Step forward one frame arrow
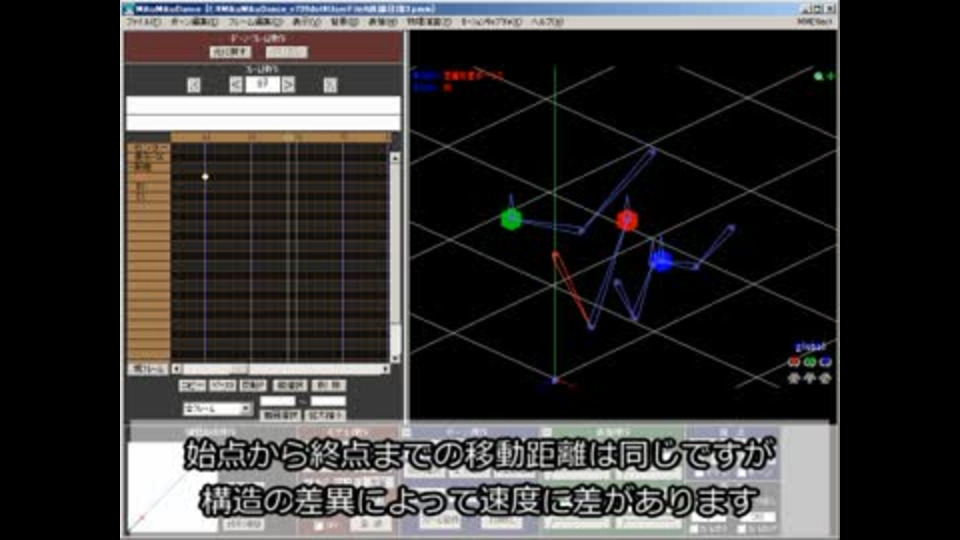960x540 pixels. click(x=288, y=85)
